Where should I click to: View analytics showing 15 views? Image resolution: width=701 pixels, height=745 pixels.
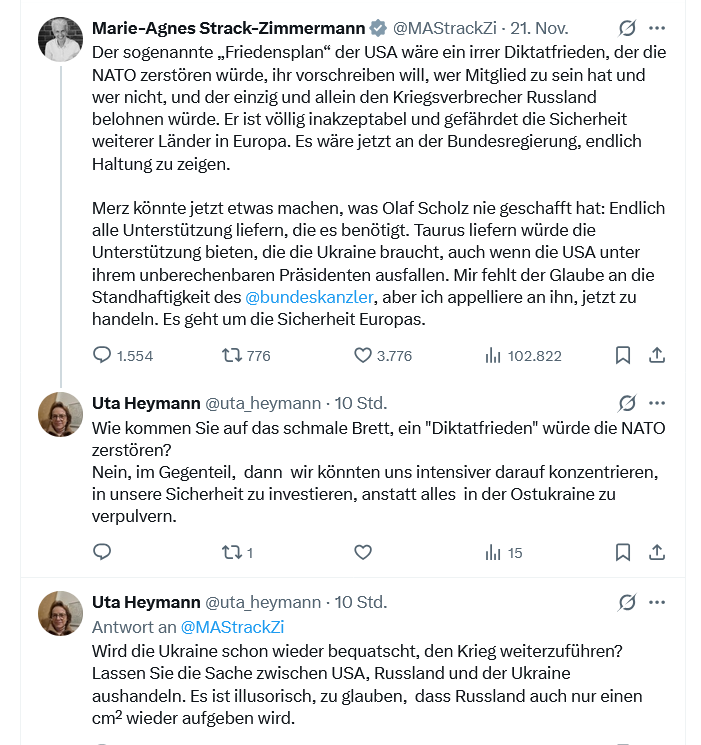click(x=492, y=552)
